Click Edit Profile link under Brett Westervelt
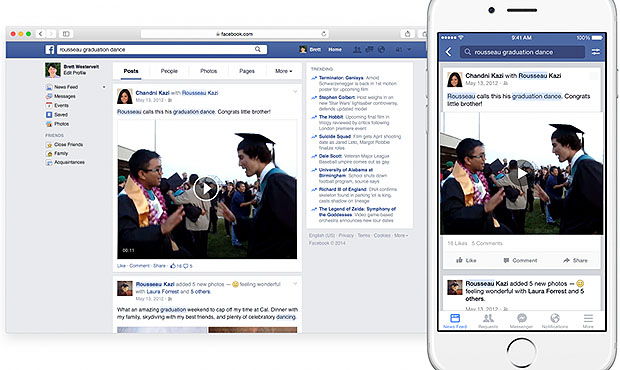The image size is (620, 370). pos(75,73)
